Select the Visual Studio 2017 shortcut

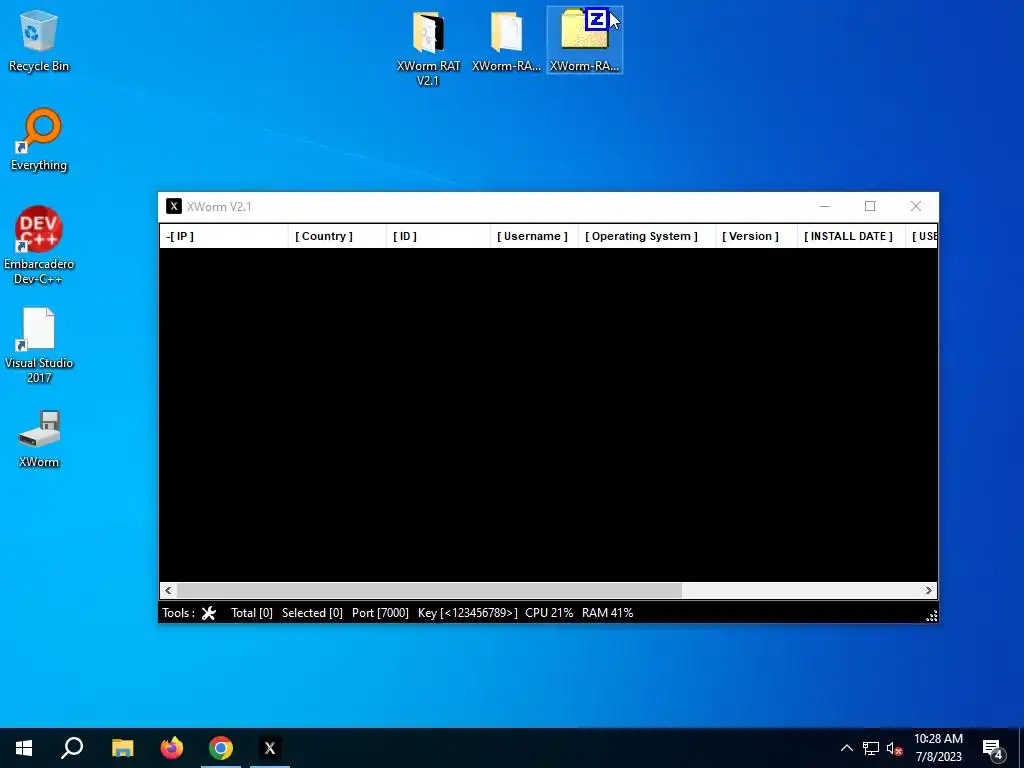click(x=39, y=345)
